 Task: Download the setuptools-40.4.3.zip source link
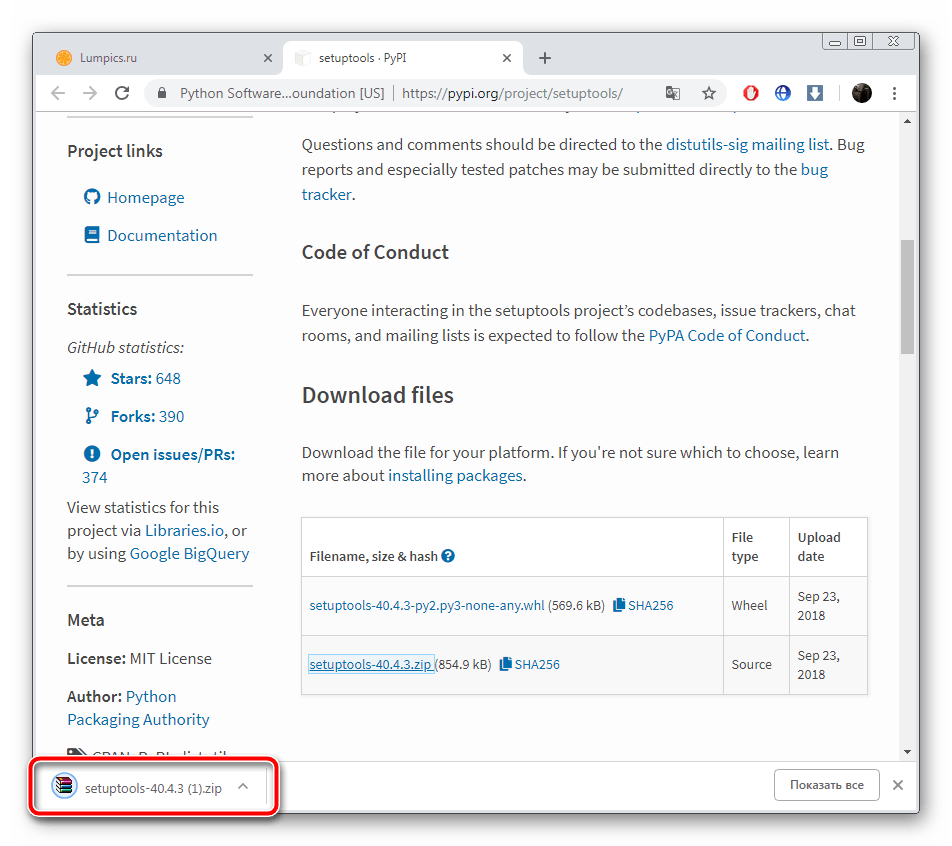tap(371, 664)
